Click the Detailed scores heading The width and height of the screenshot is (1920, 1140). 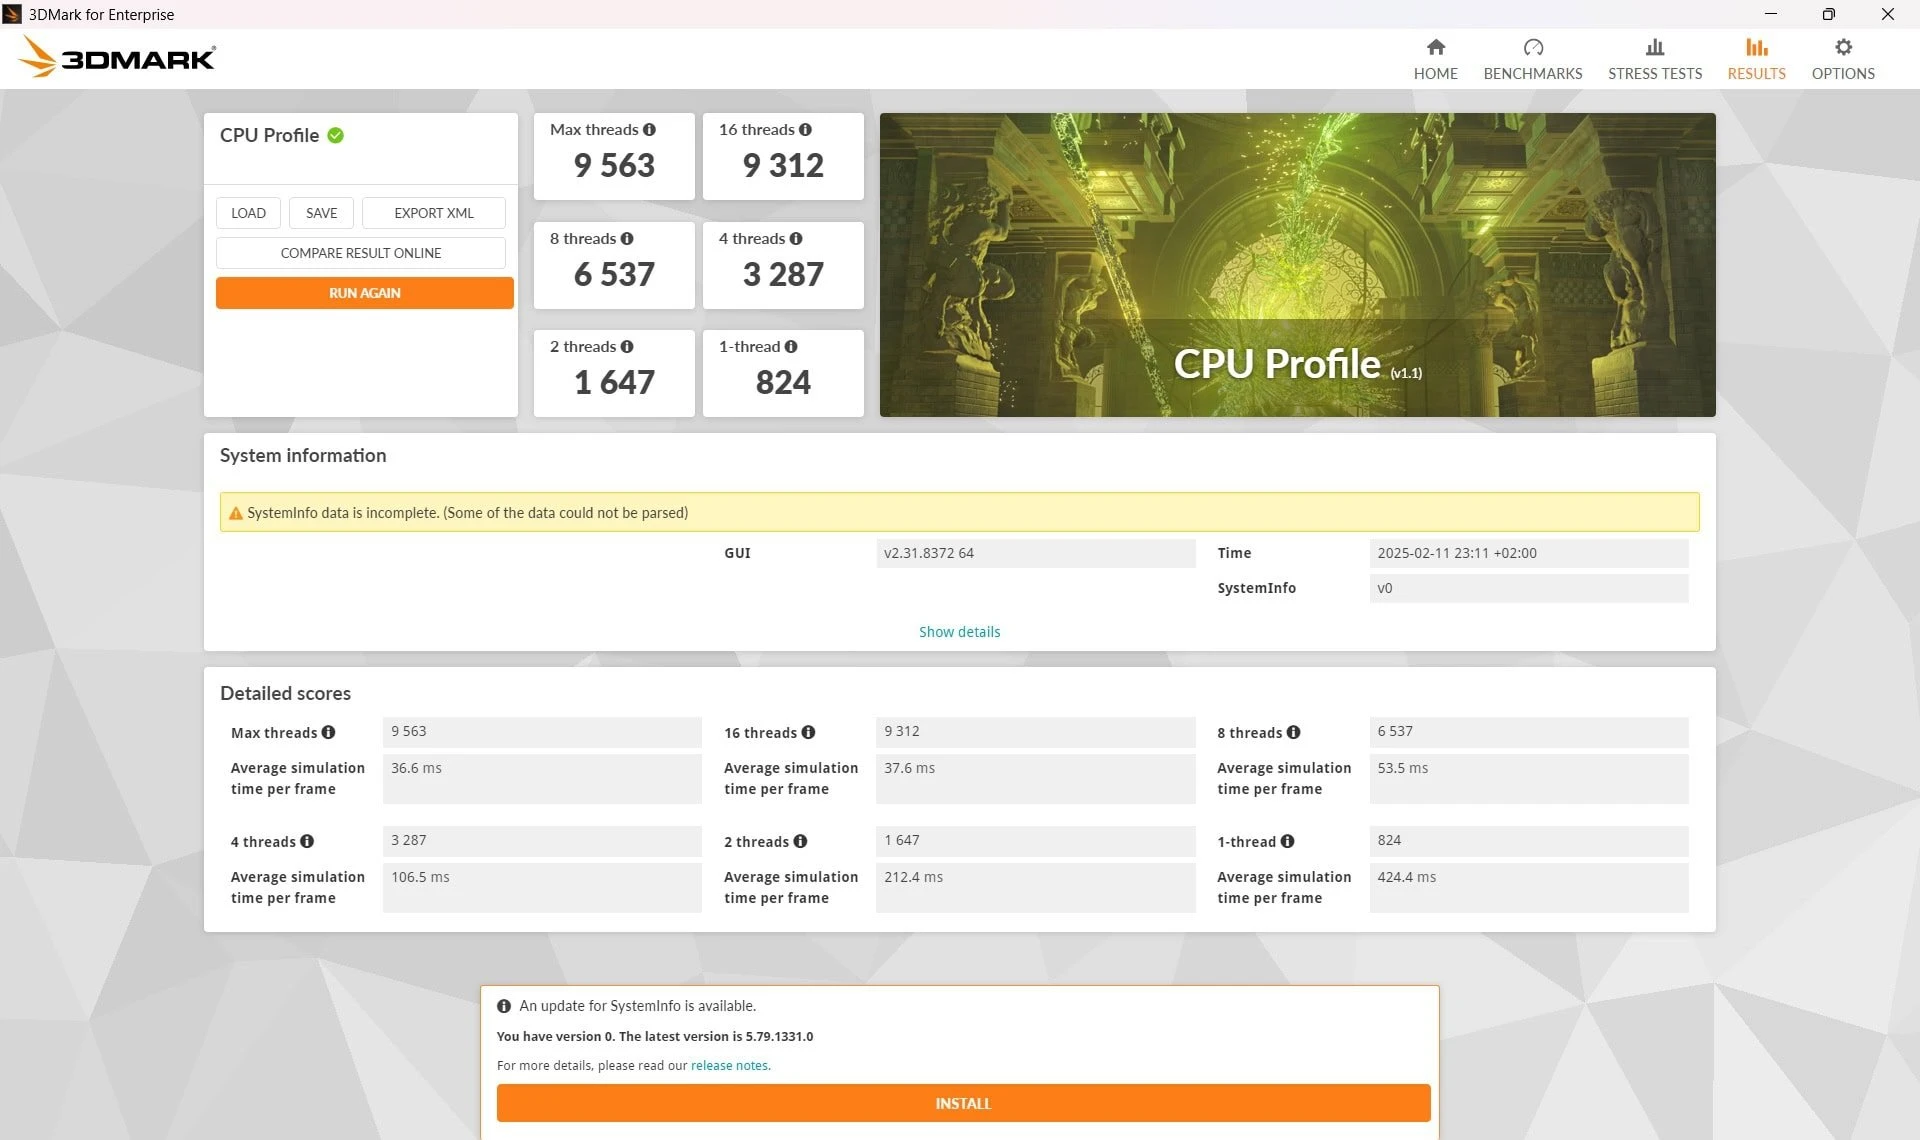pyautogui.click(x=285, y=693)
